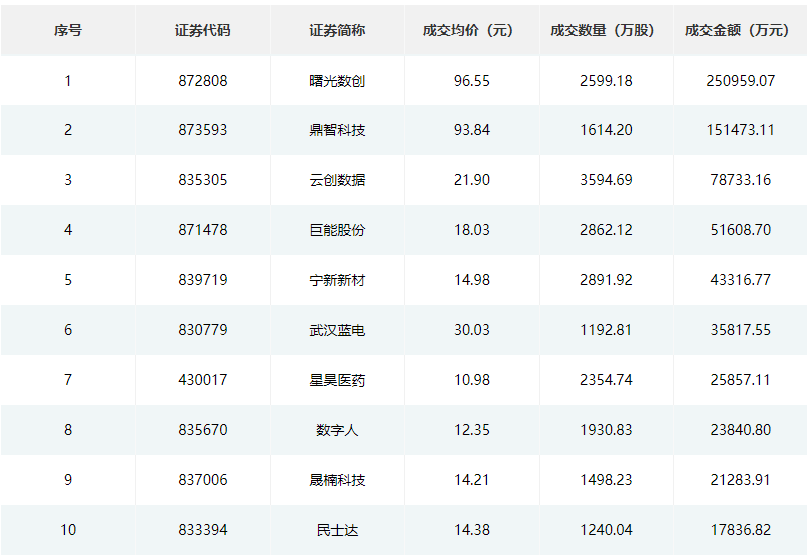Select stock name 曙光数创
The width and height of the screenshot is (807, 558).
(337, 80)
